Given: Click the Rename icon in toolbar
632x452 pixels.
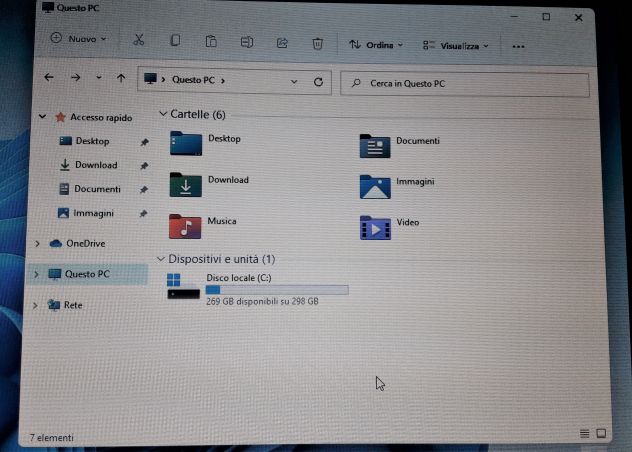Looking at the screenshot, I should 247,42.
